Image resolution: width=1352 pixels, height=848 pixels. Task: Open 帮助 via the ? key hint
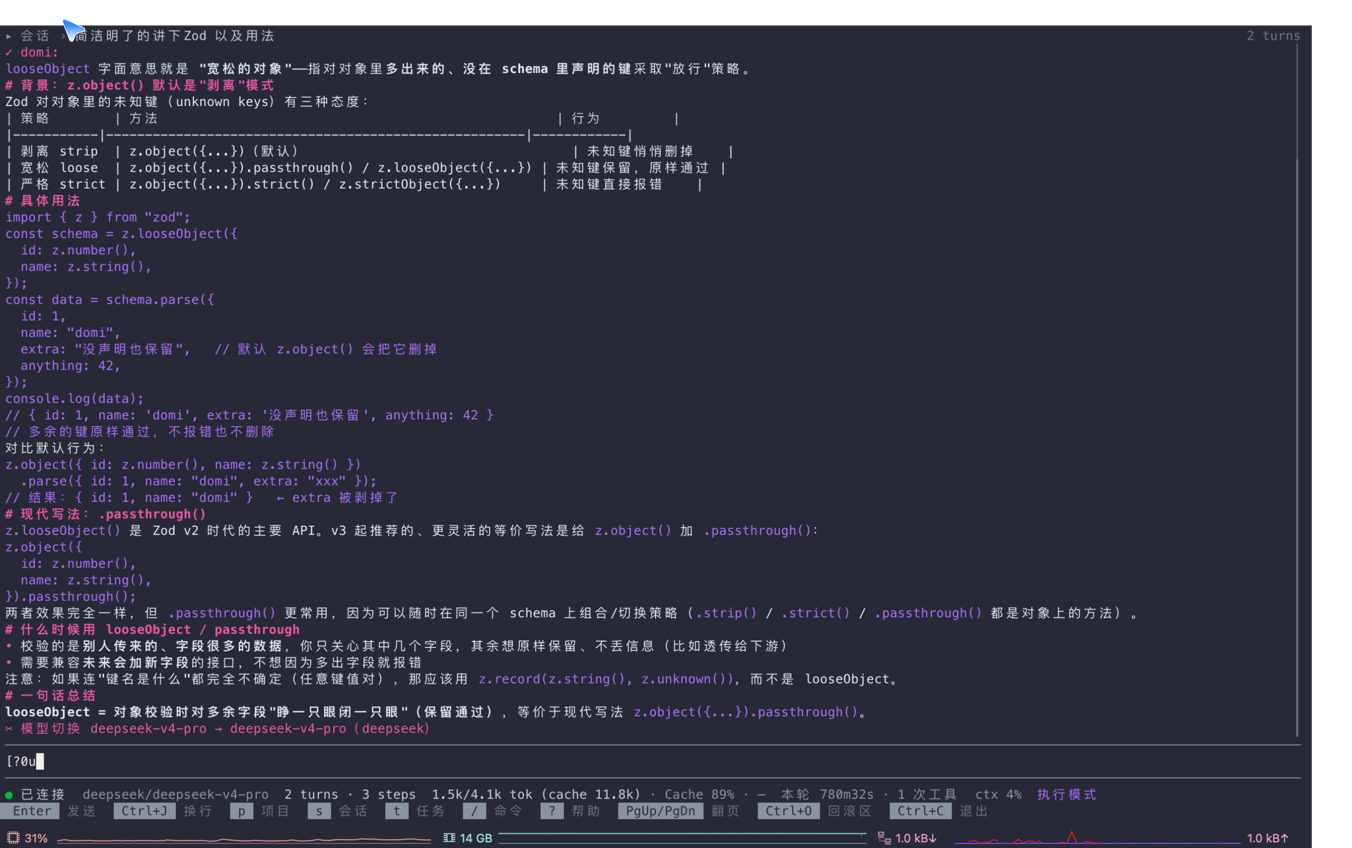(570, 811)
